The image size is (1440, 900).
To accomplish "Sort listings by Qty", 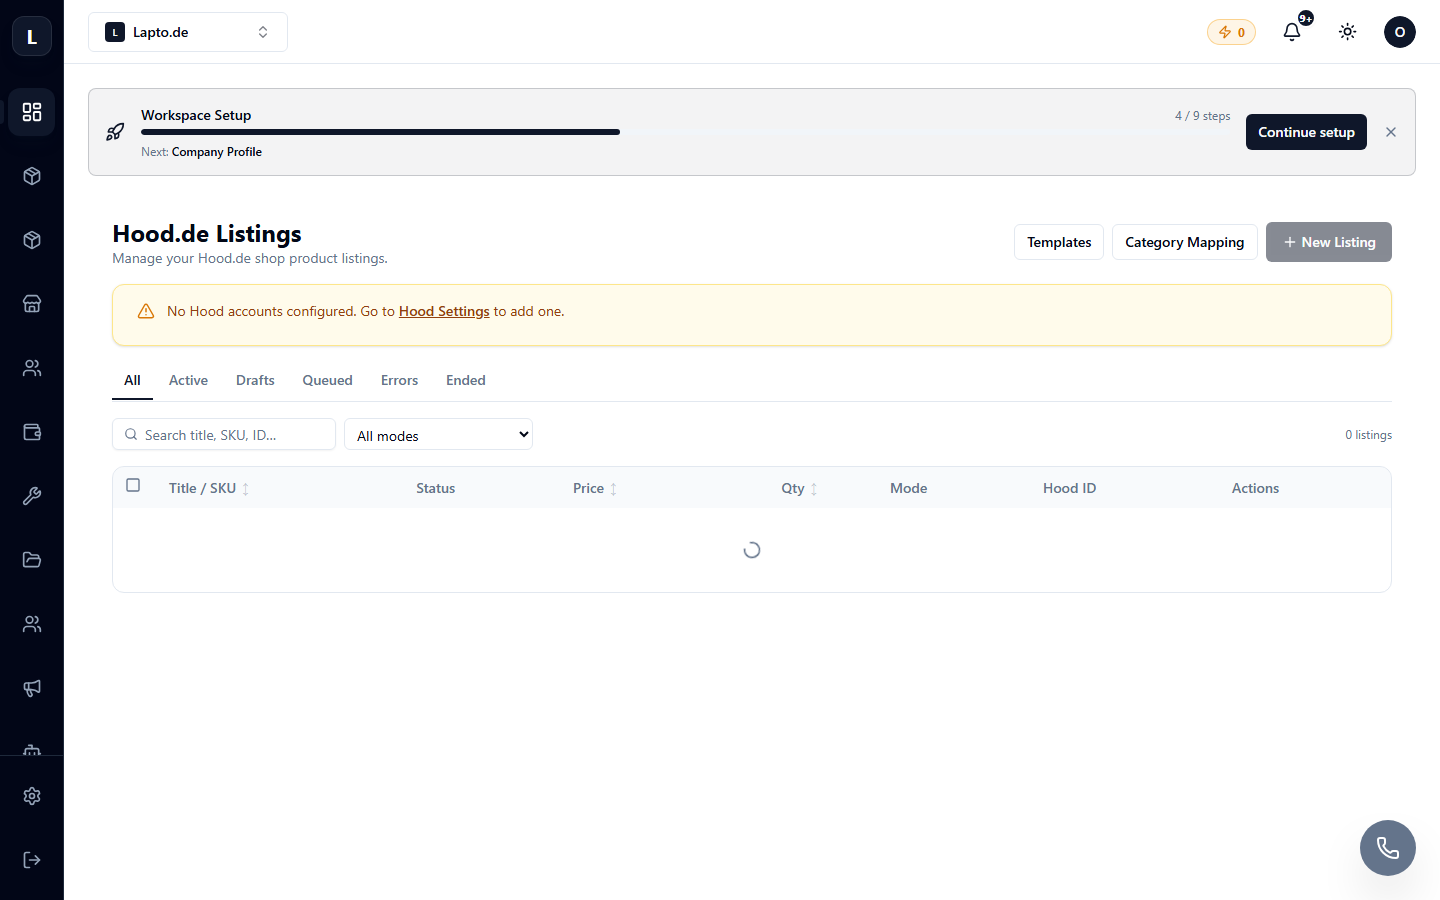I will (x=799, y=488).
